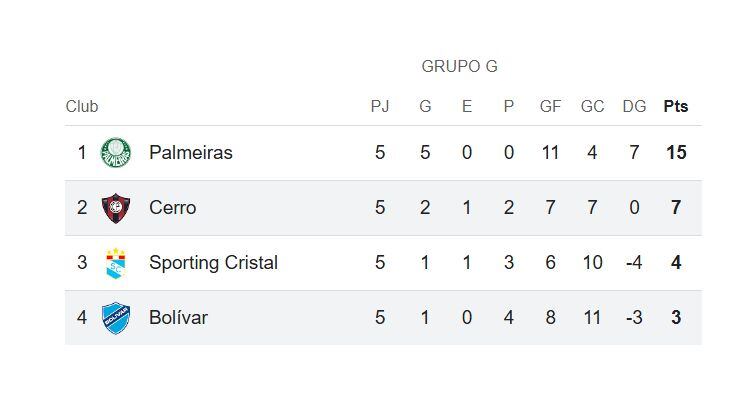Image resolution: width=752 pixels, height=420 pixels.
Task: Click the GC column header
Action: [x=592, y=107]
